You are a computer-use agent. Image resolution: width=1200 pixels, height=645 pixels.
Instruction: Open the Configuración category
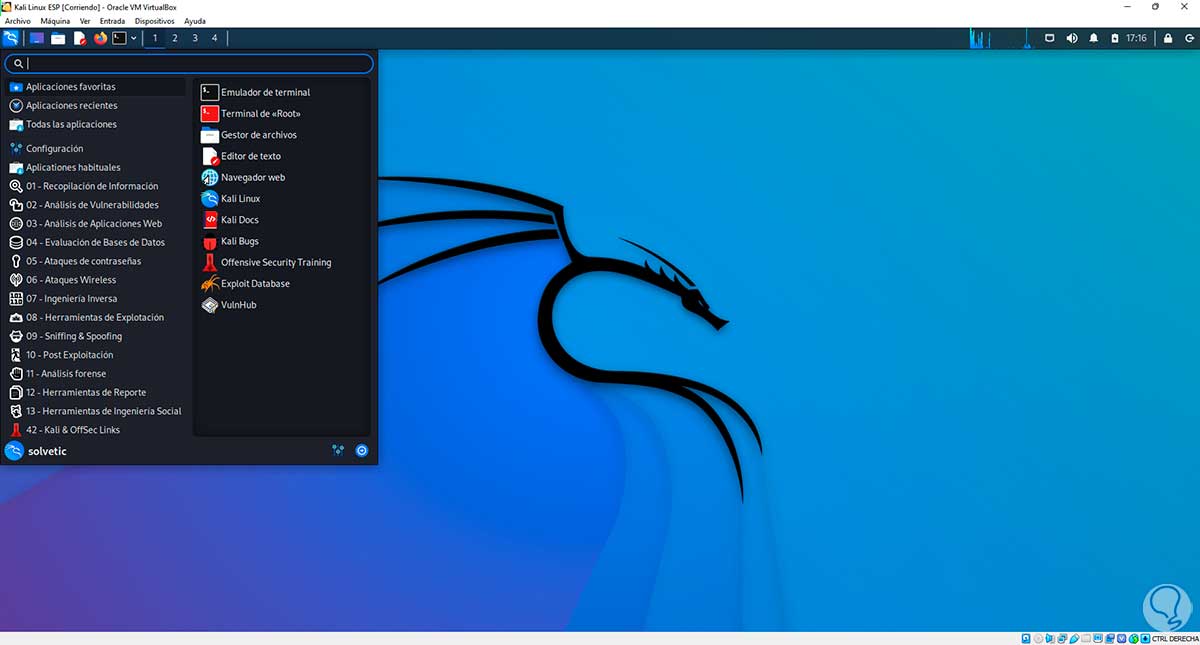(x=96, y=149)
